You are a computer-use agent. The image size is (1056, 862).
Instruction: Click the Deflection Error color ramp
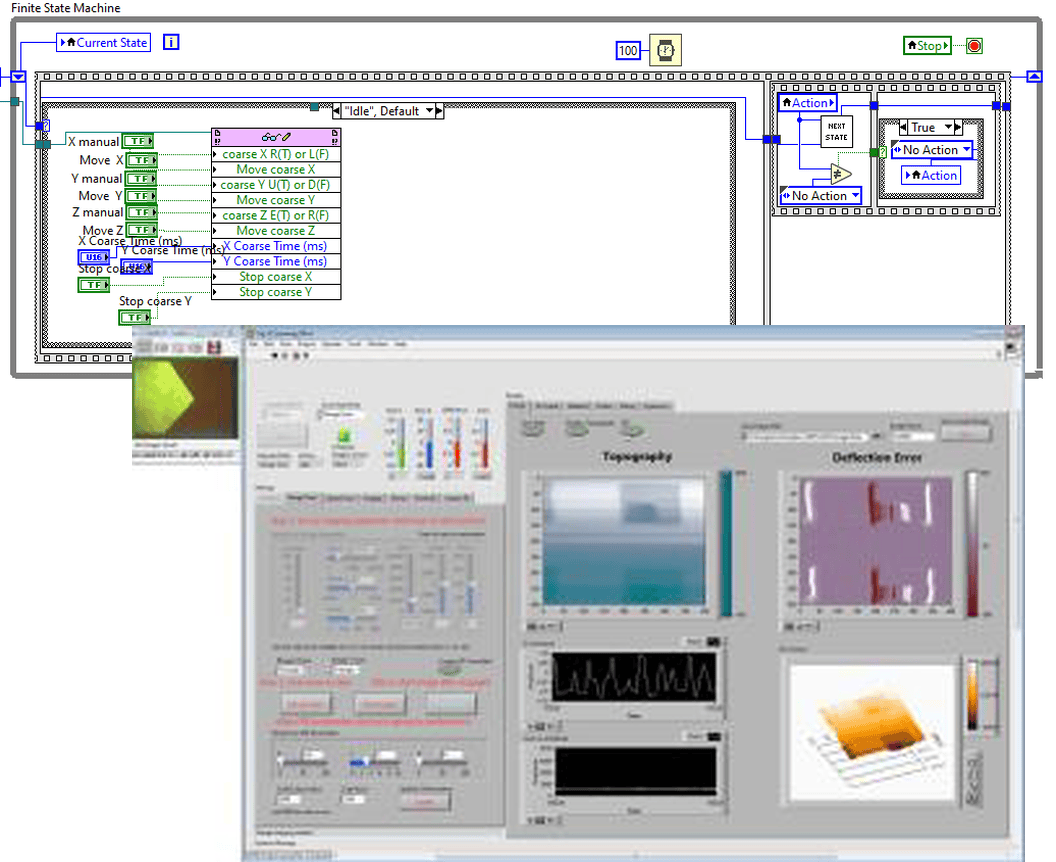pos(972,544)
